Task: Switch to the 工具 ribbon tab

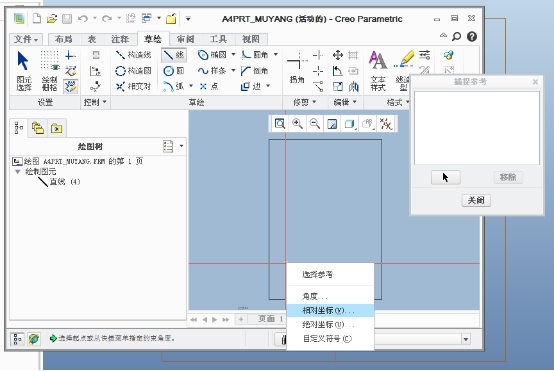Action: pyautogui.click(x=218, y=39)
